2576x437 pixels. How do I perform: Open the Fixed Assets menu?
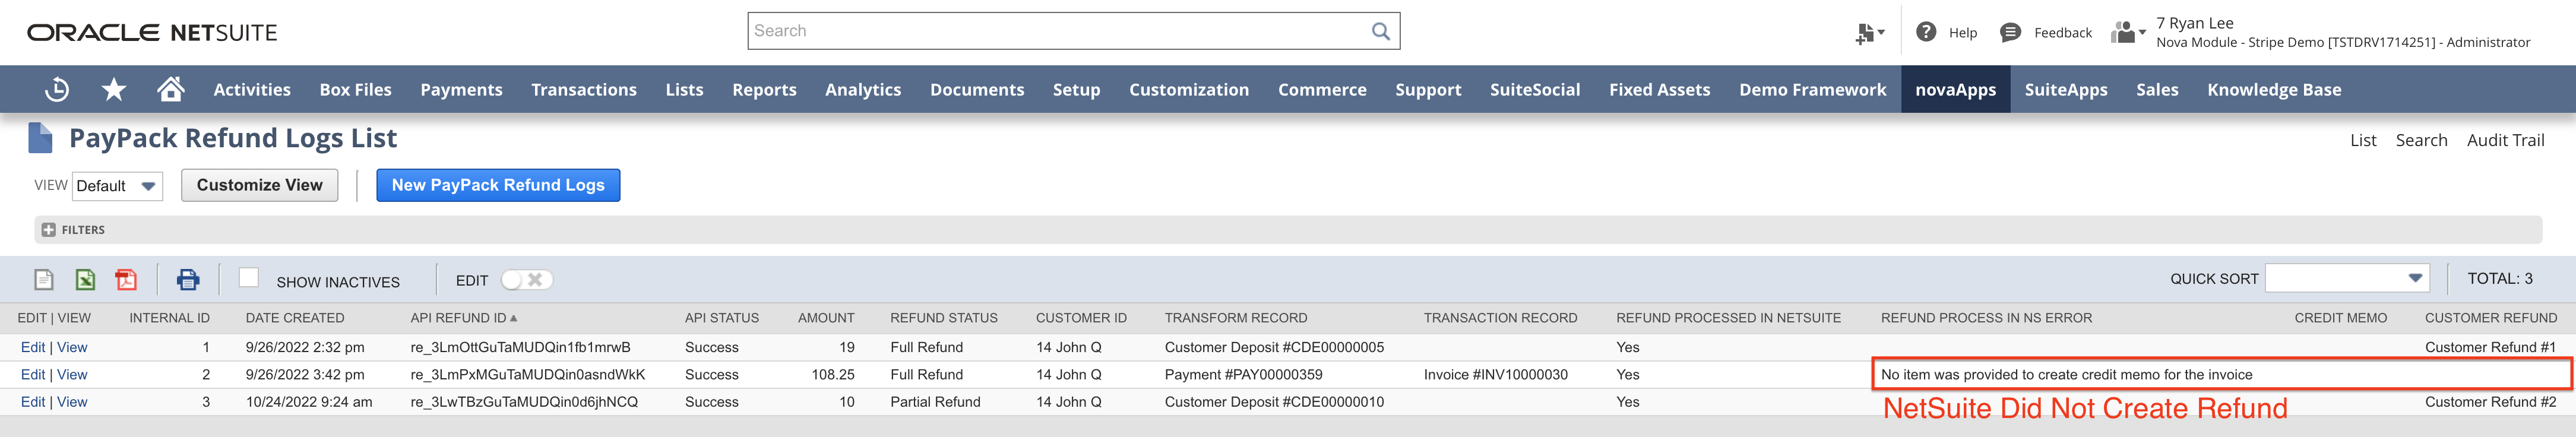point(1659,89)
